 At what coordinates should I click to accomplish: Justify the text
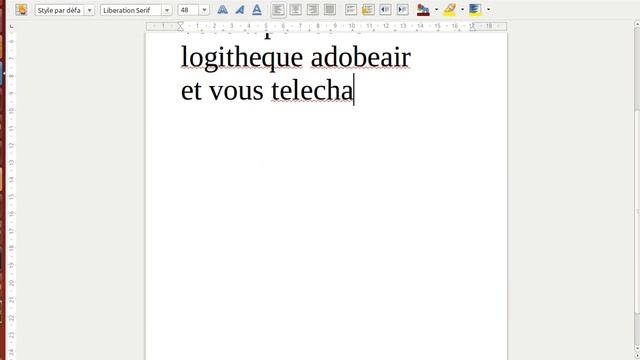[330, 10]
